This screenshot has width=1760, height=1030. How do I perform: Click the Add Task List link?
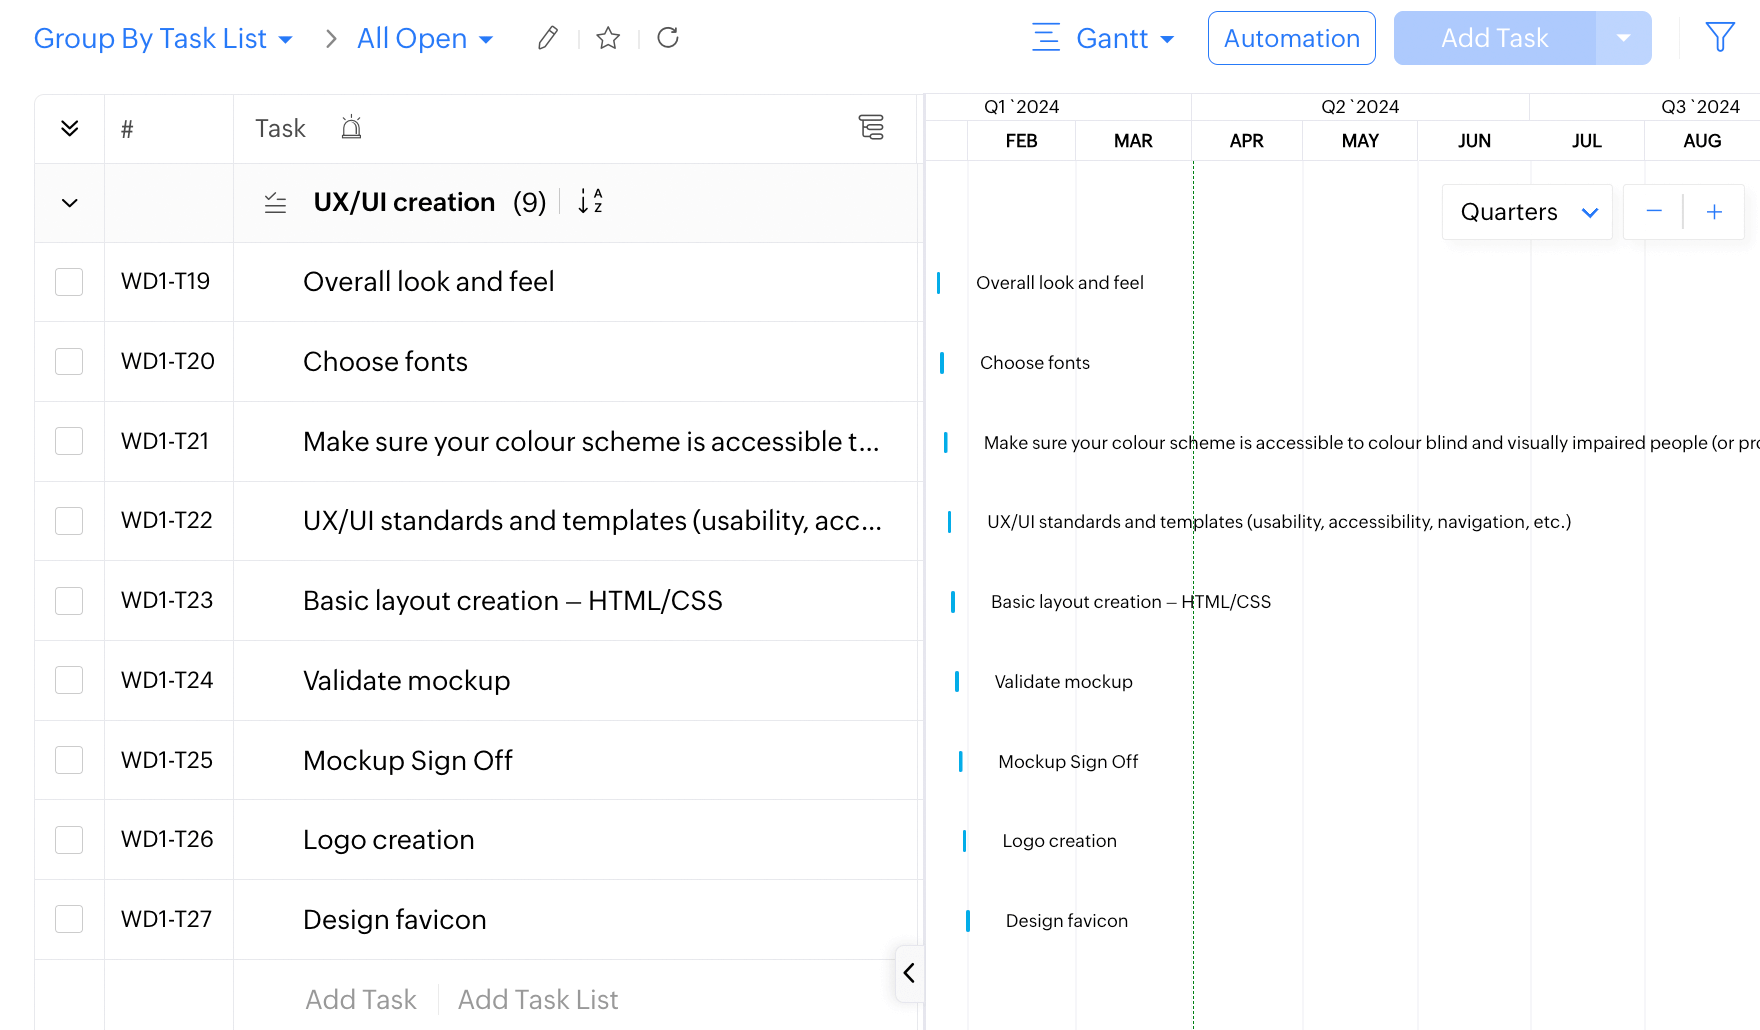pos(537,1000)
